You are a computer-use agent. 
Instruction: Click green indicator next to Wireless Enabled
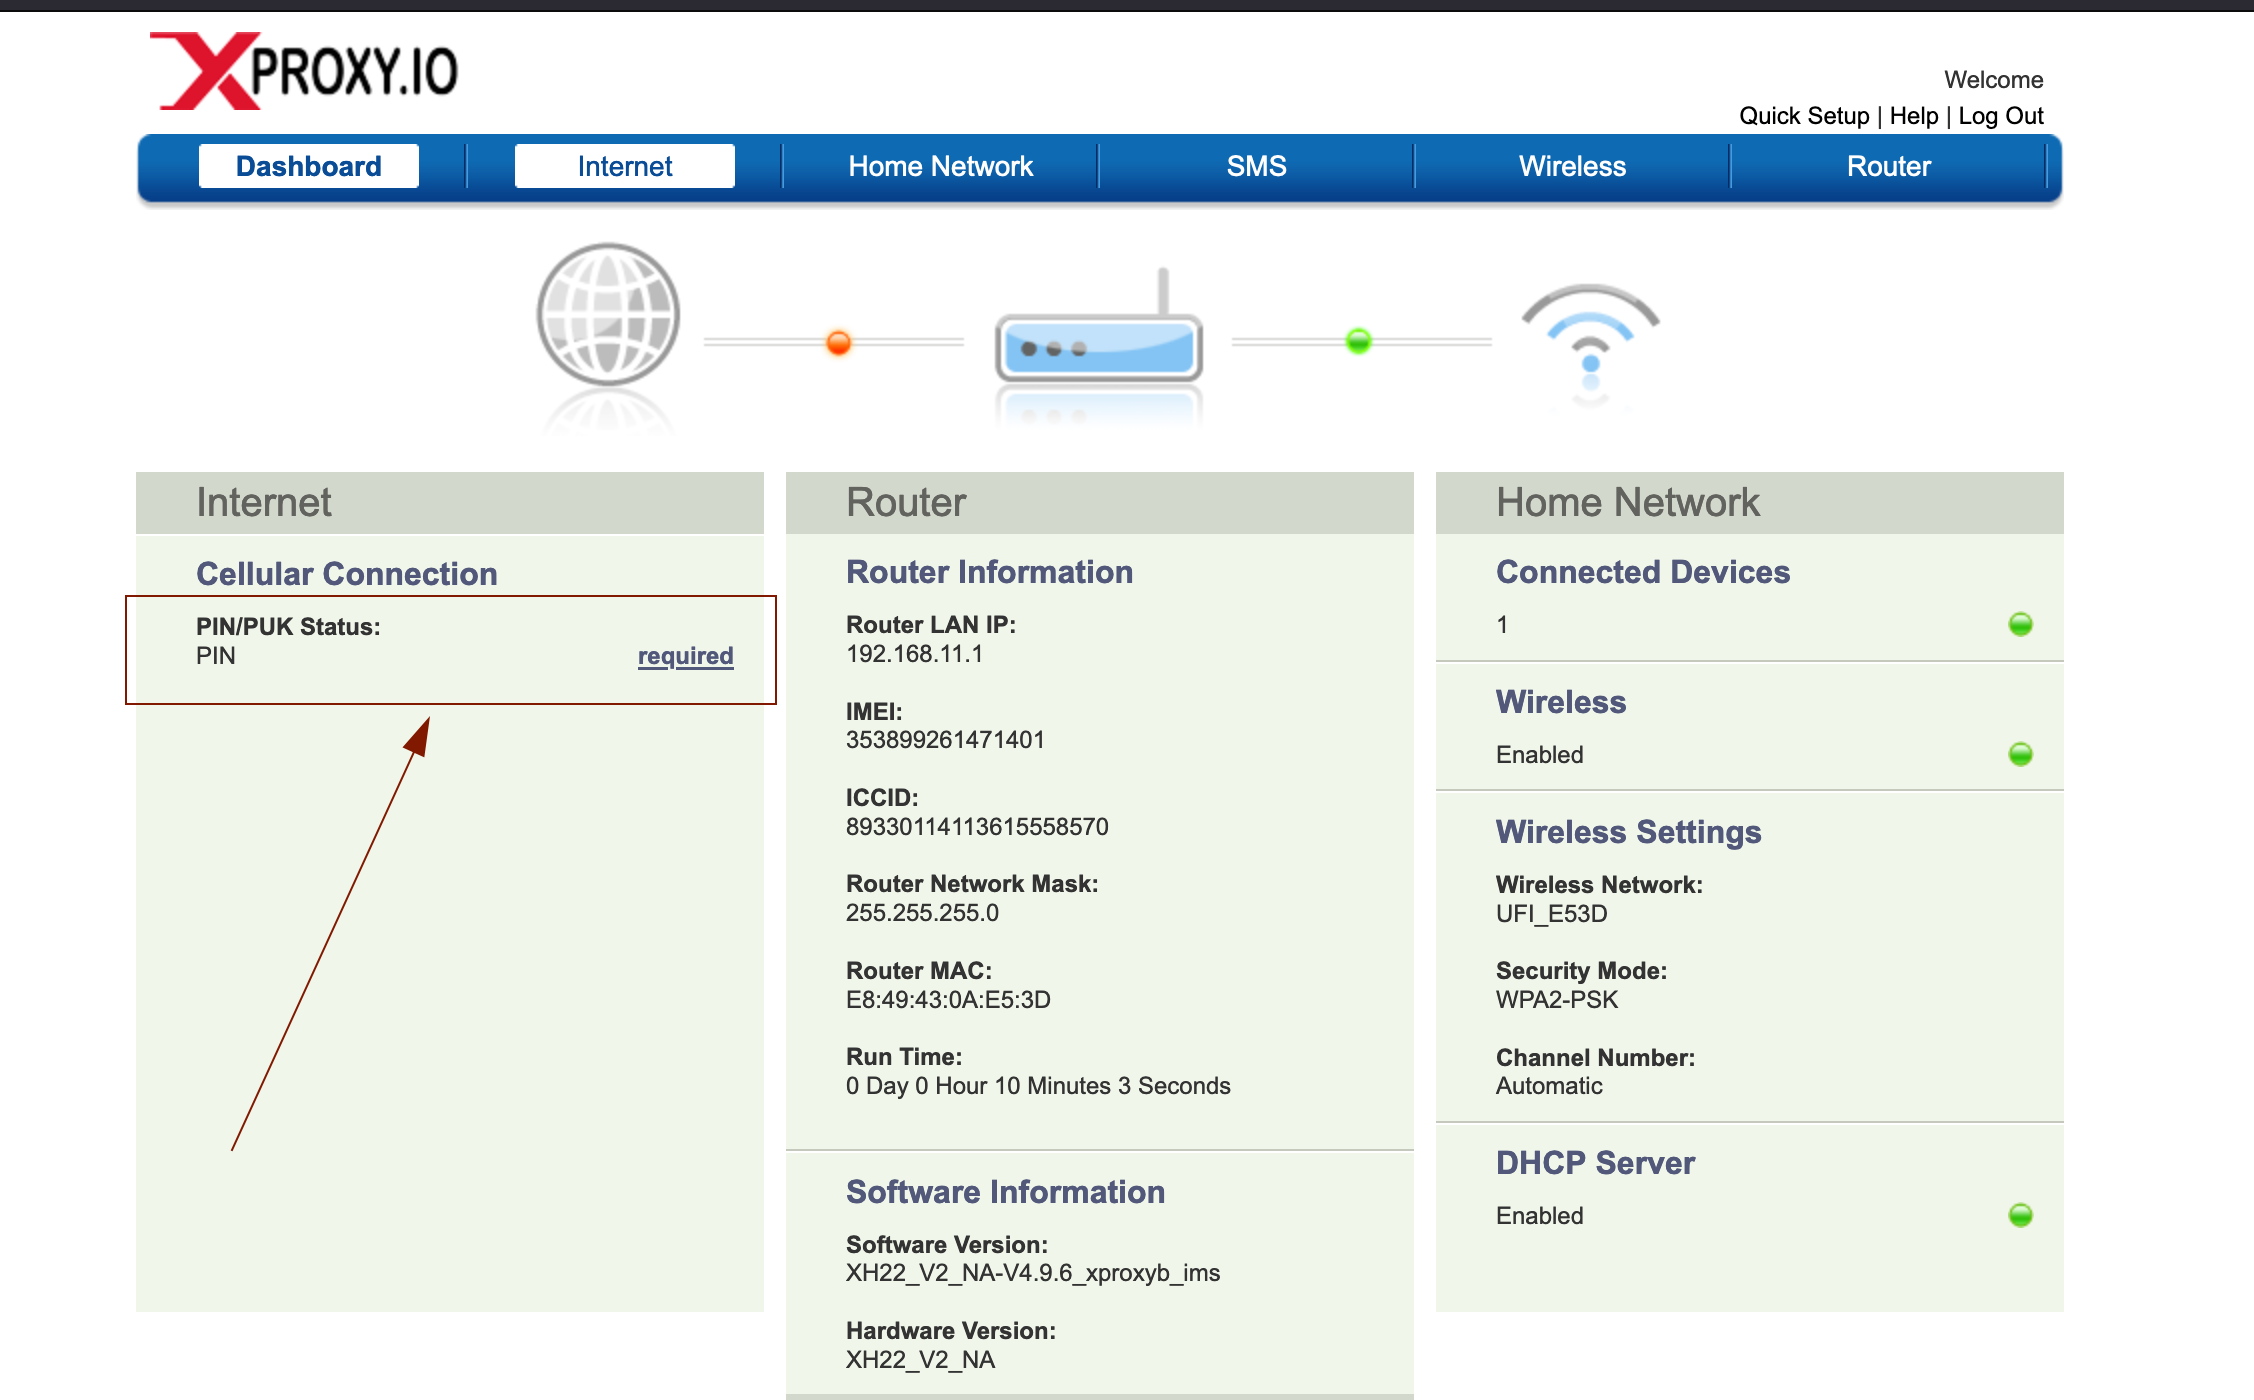2020,754
